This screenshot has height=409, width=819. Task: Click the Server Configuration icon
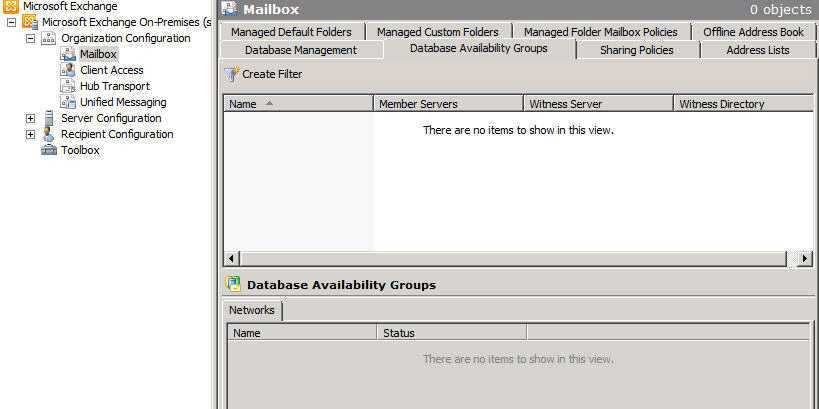point(49,118)
